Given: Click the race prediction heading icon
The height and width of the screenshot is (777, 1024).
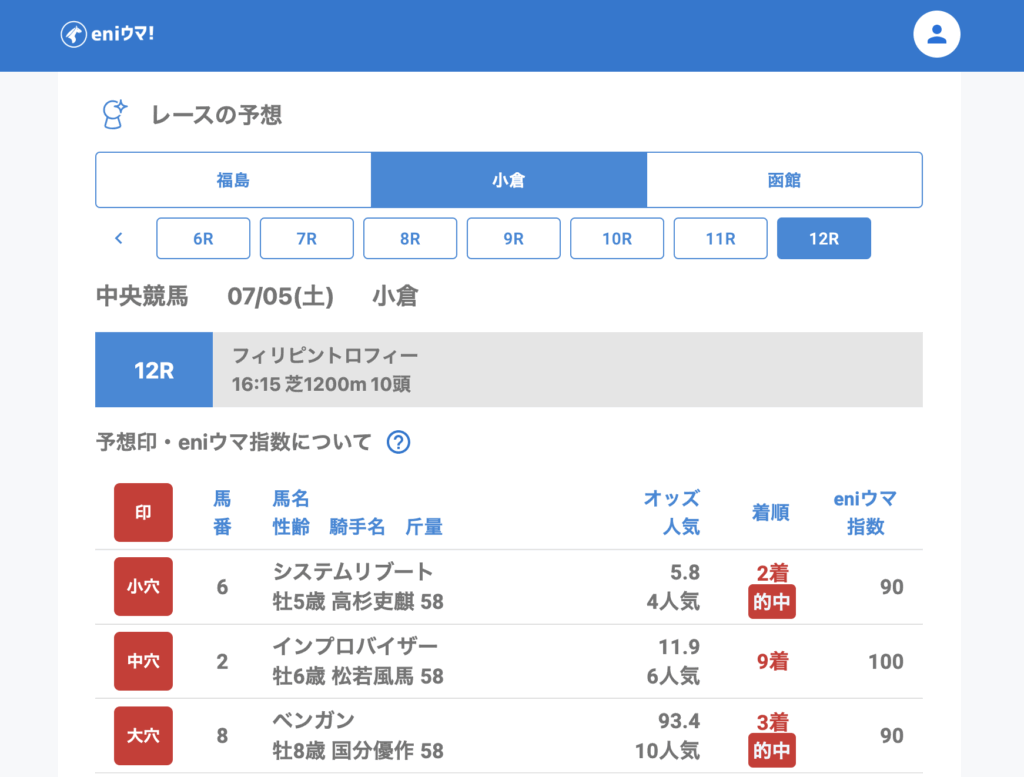Looking at the screenshot, I should click(115, 114).
